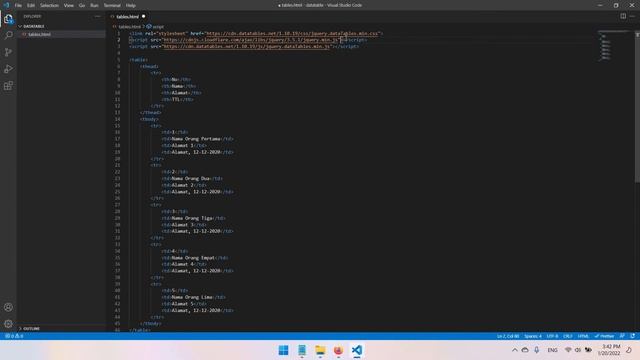This screenshot has width=640, height=360.
Task: Open the Terminal menu
Action: coord(112,5)
